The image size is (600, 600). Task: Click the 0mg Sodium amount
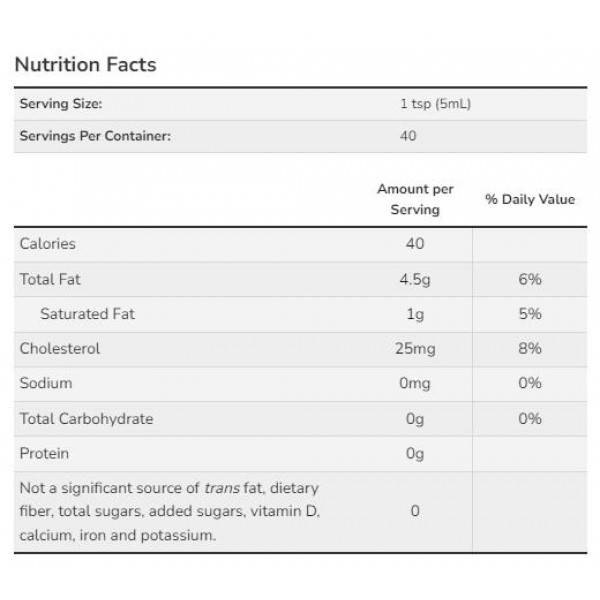pyautogui.click(x=415, y=384)
